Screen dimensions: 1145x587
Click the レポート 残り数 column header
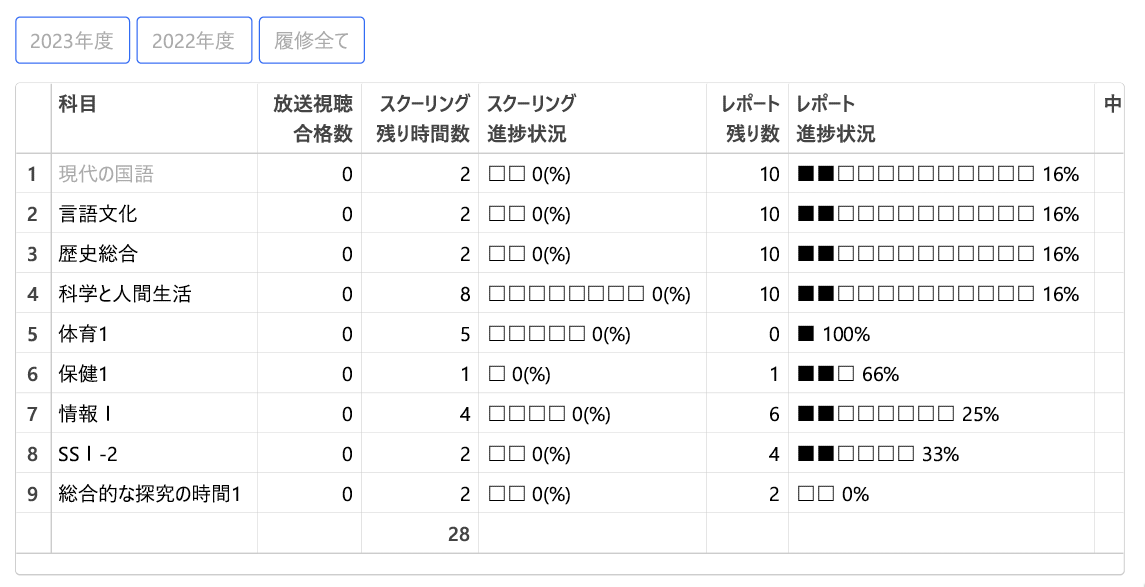751,118
